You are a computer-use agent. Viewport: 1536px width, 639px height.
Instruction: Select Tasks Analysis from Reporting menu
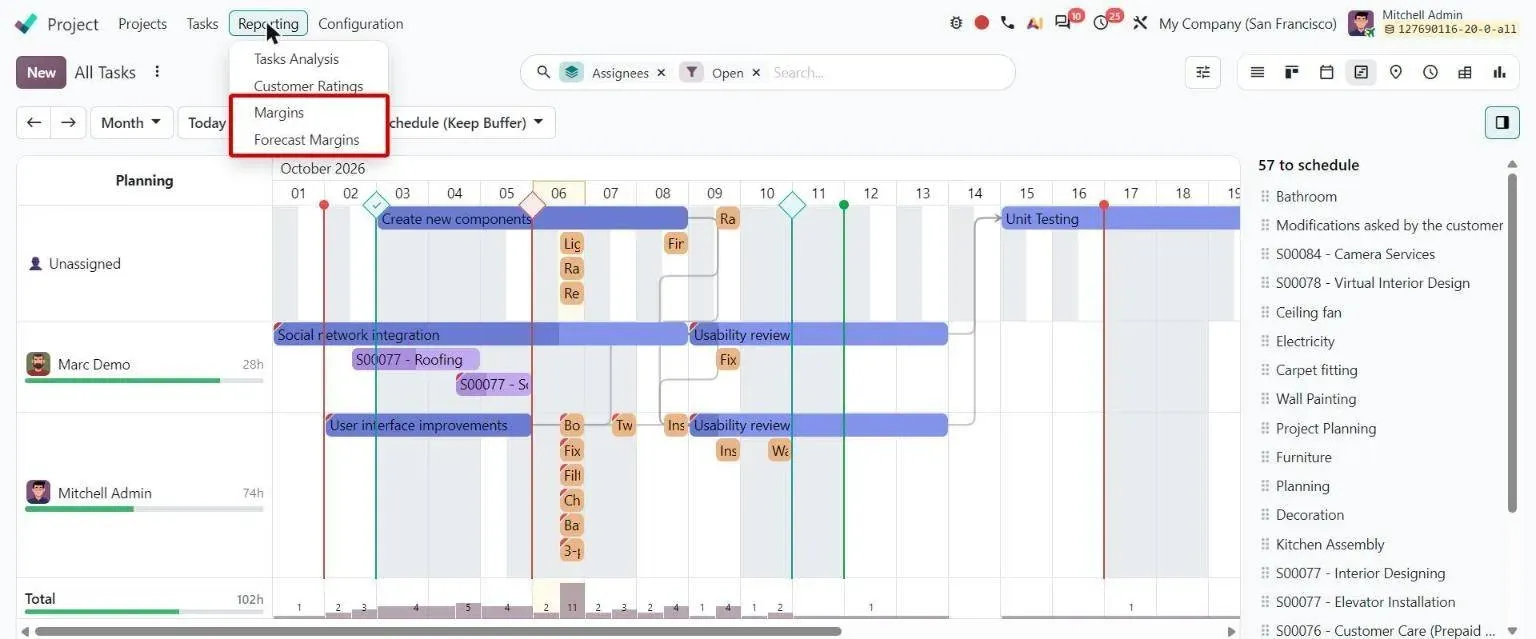296,59
